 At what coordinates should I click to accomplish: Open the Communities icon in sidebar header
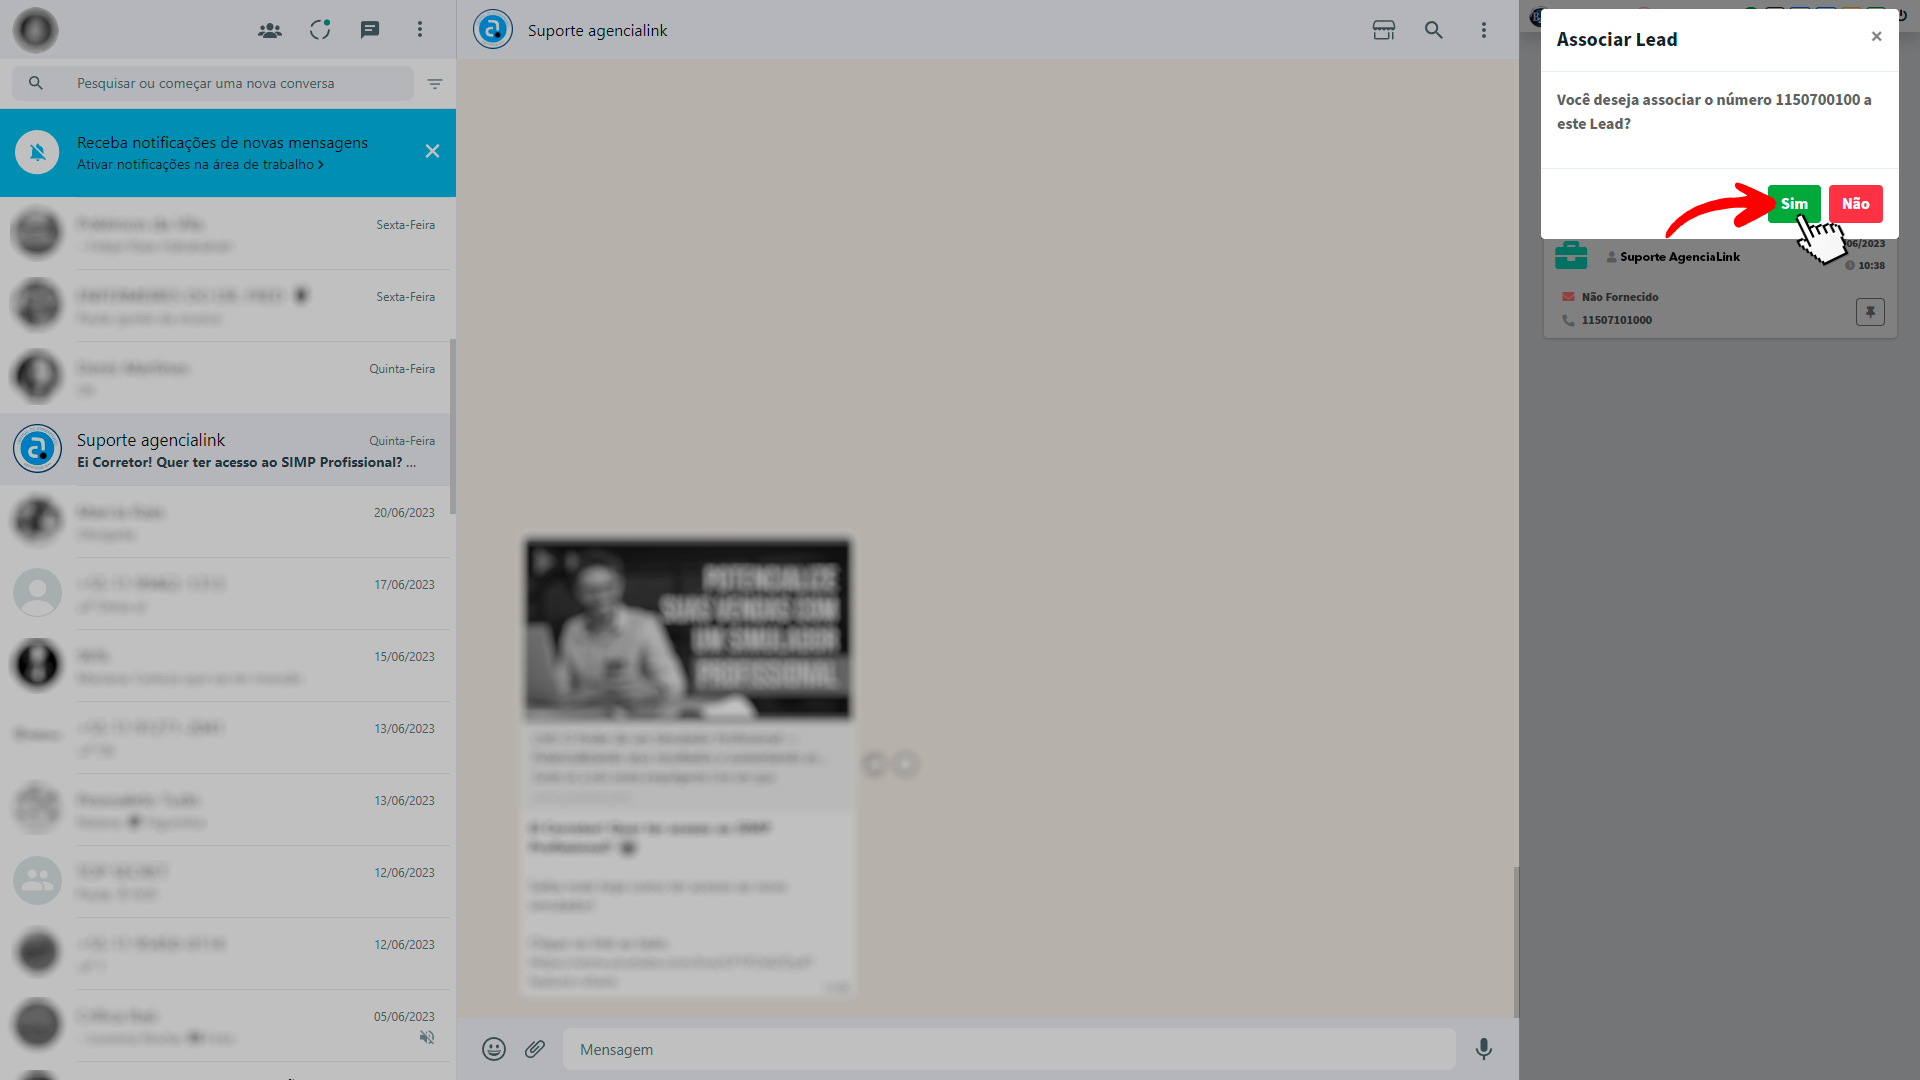(269, 30)
